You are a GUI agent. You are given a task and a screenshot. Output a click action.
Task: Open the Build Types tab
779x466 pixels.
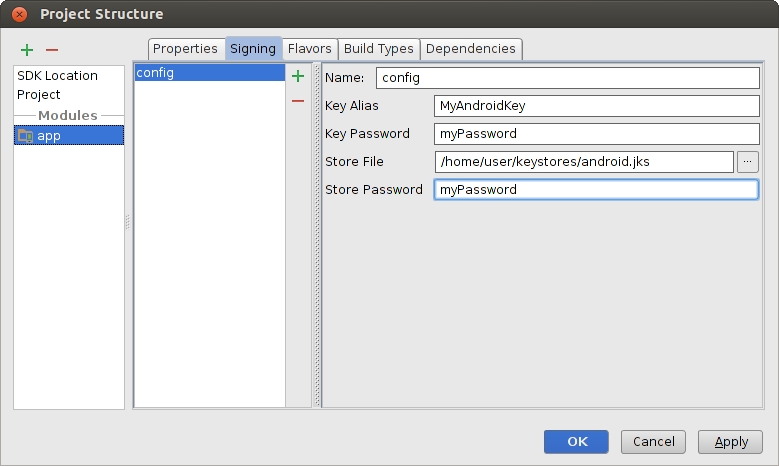pyautogui.click(x=378, y=48)
